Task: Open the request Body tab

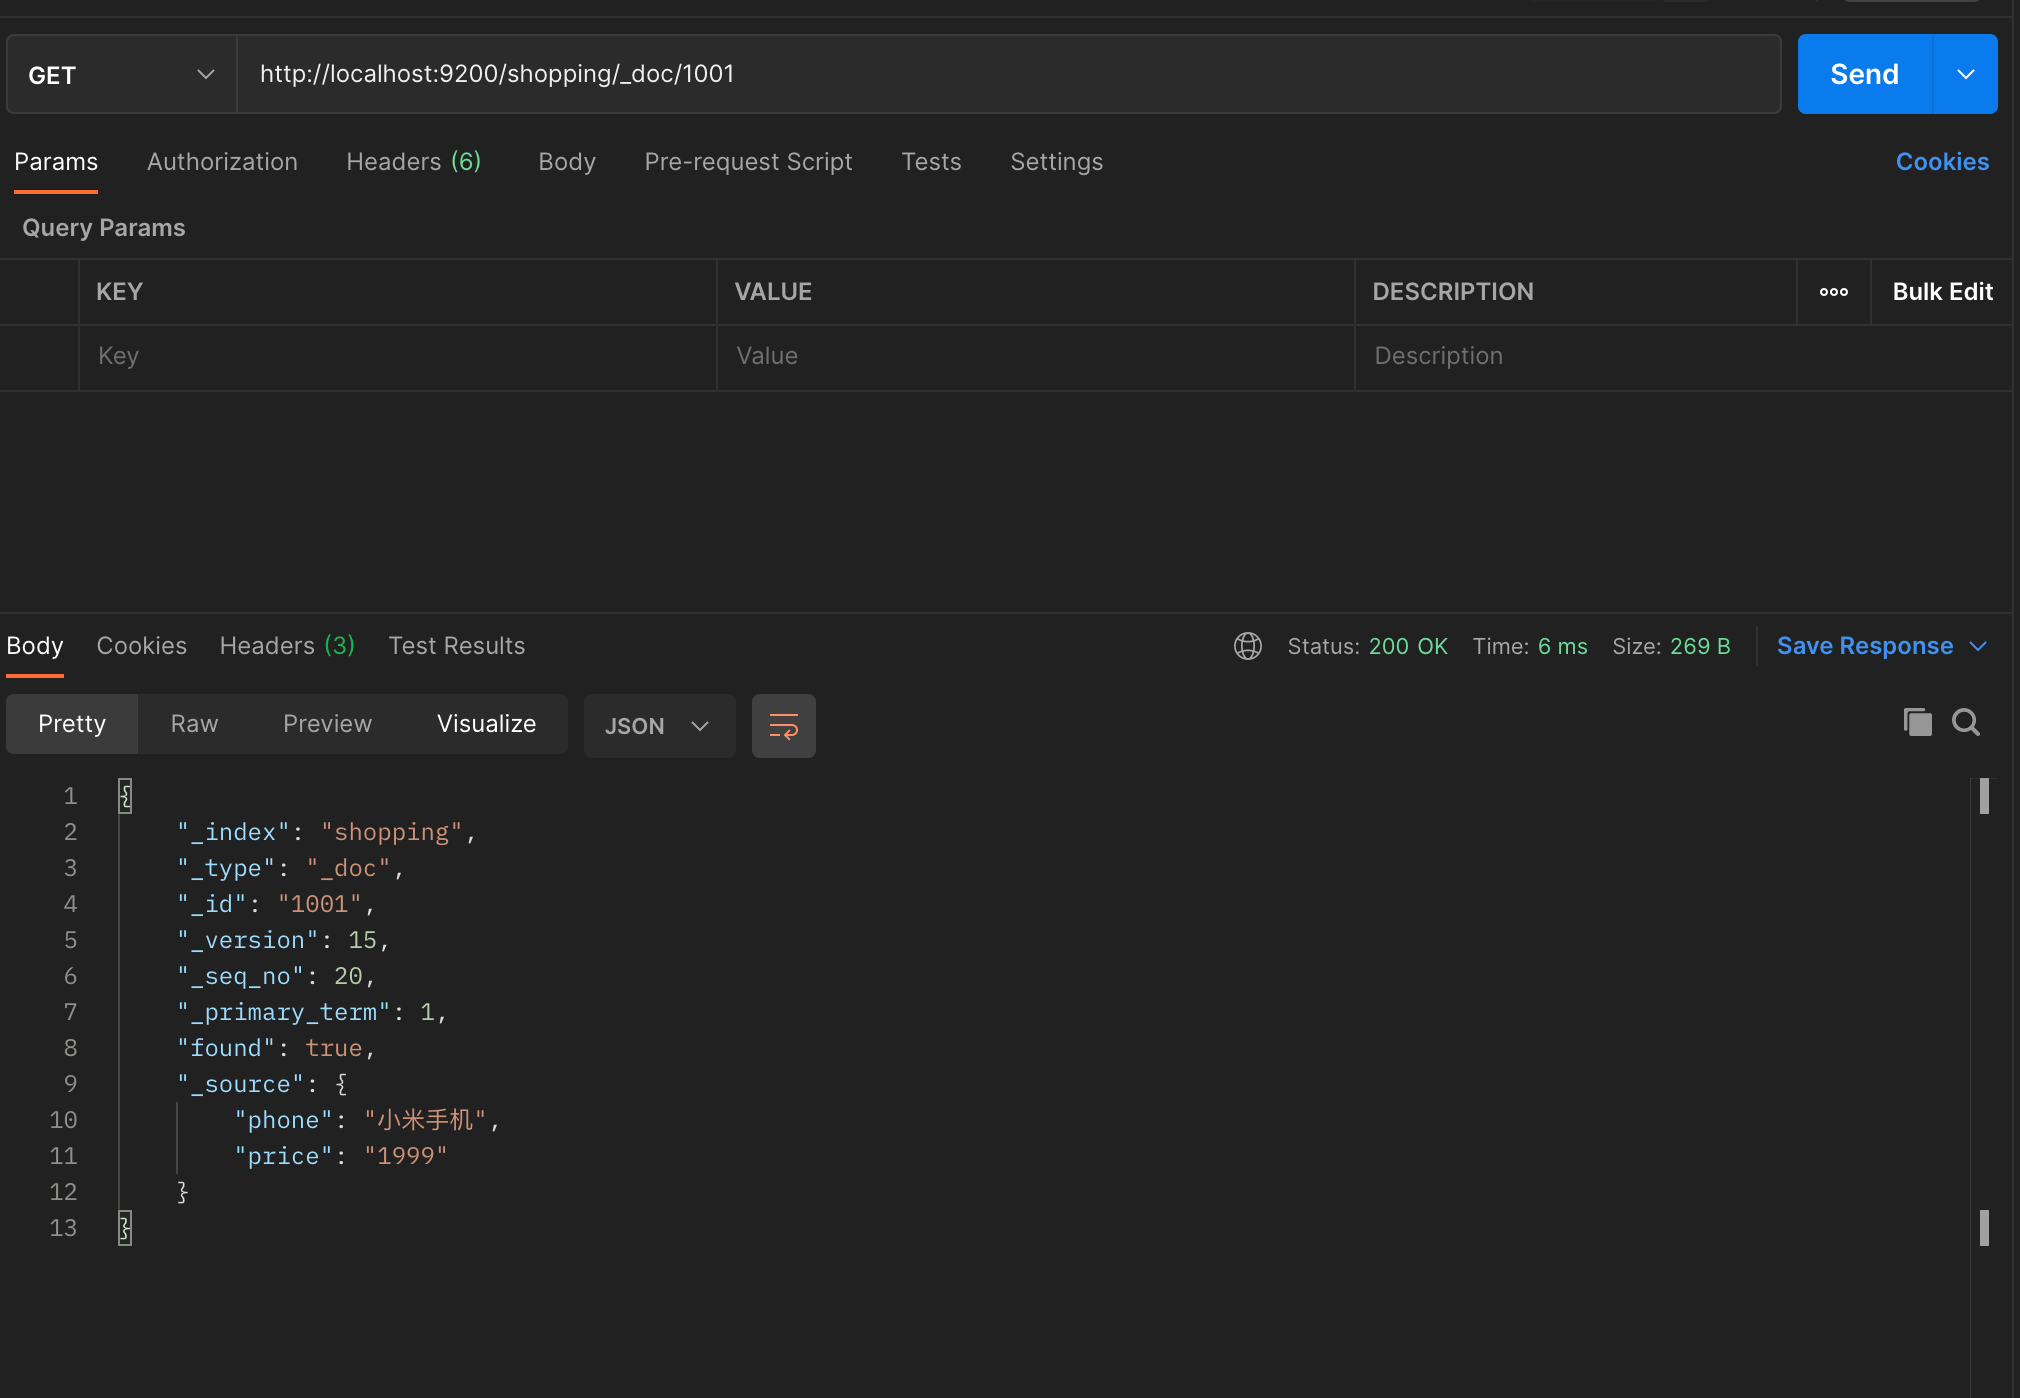Action: pos(567,162)
